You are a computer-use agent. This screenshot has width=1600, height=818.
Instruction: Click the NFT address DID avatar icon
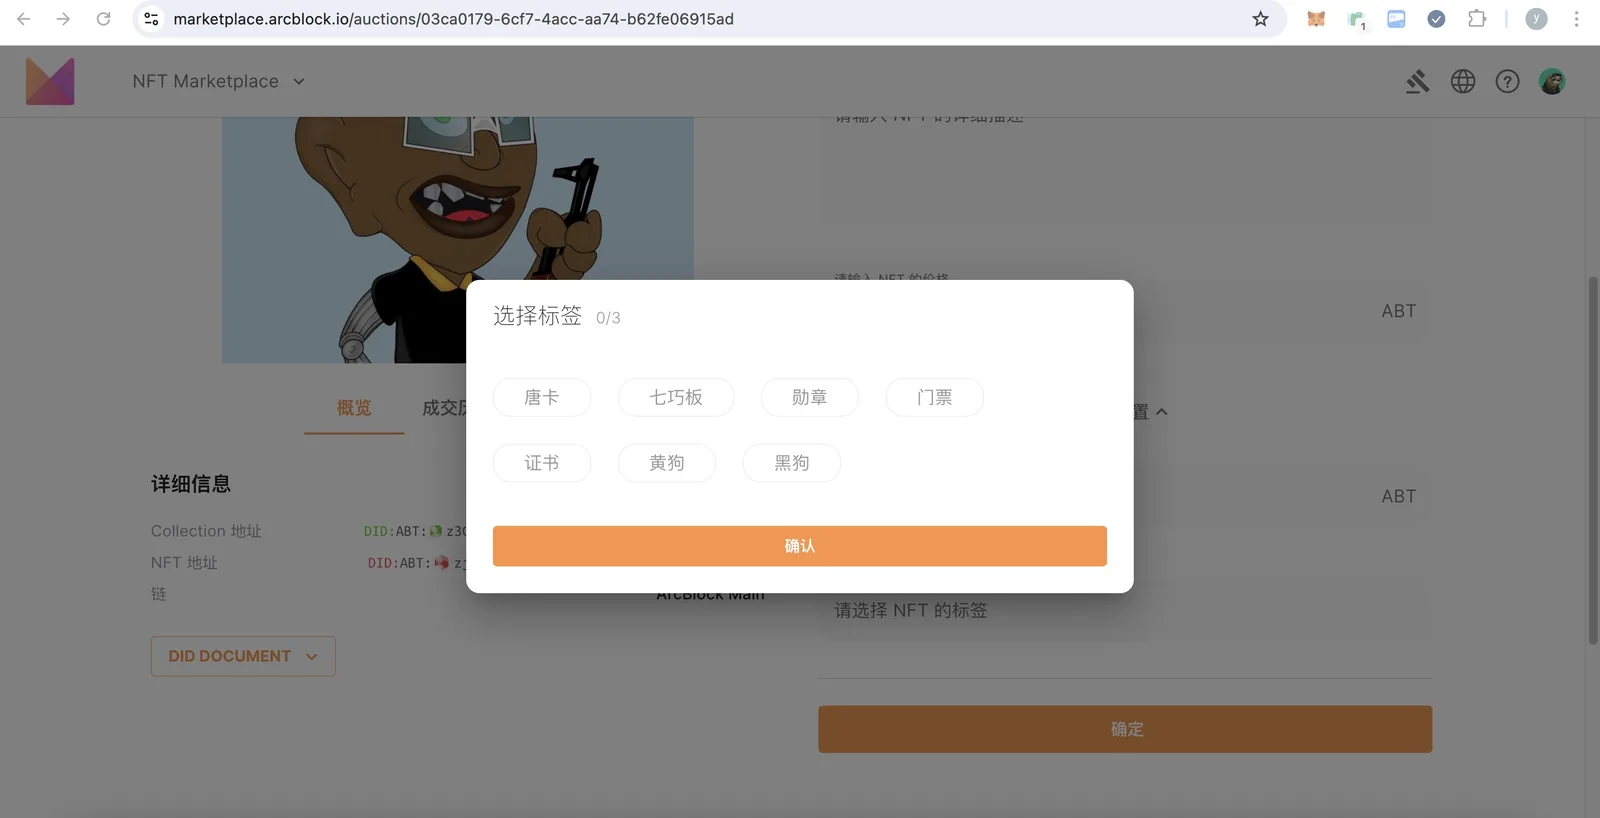point(441,563)
